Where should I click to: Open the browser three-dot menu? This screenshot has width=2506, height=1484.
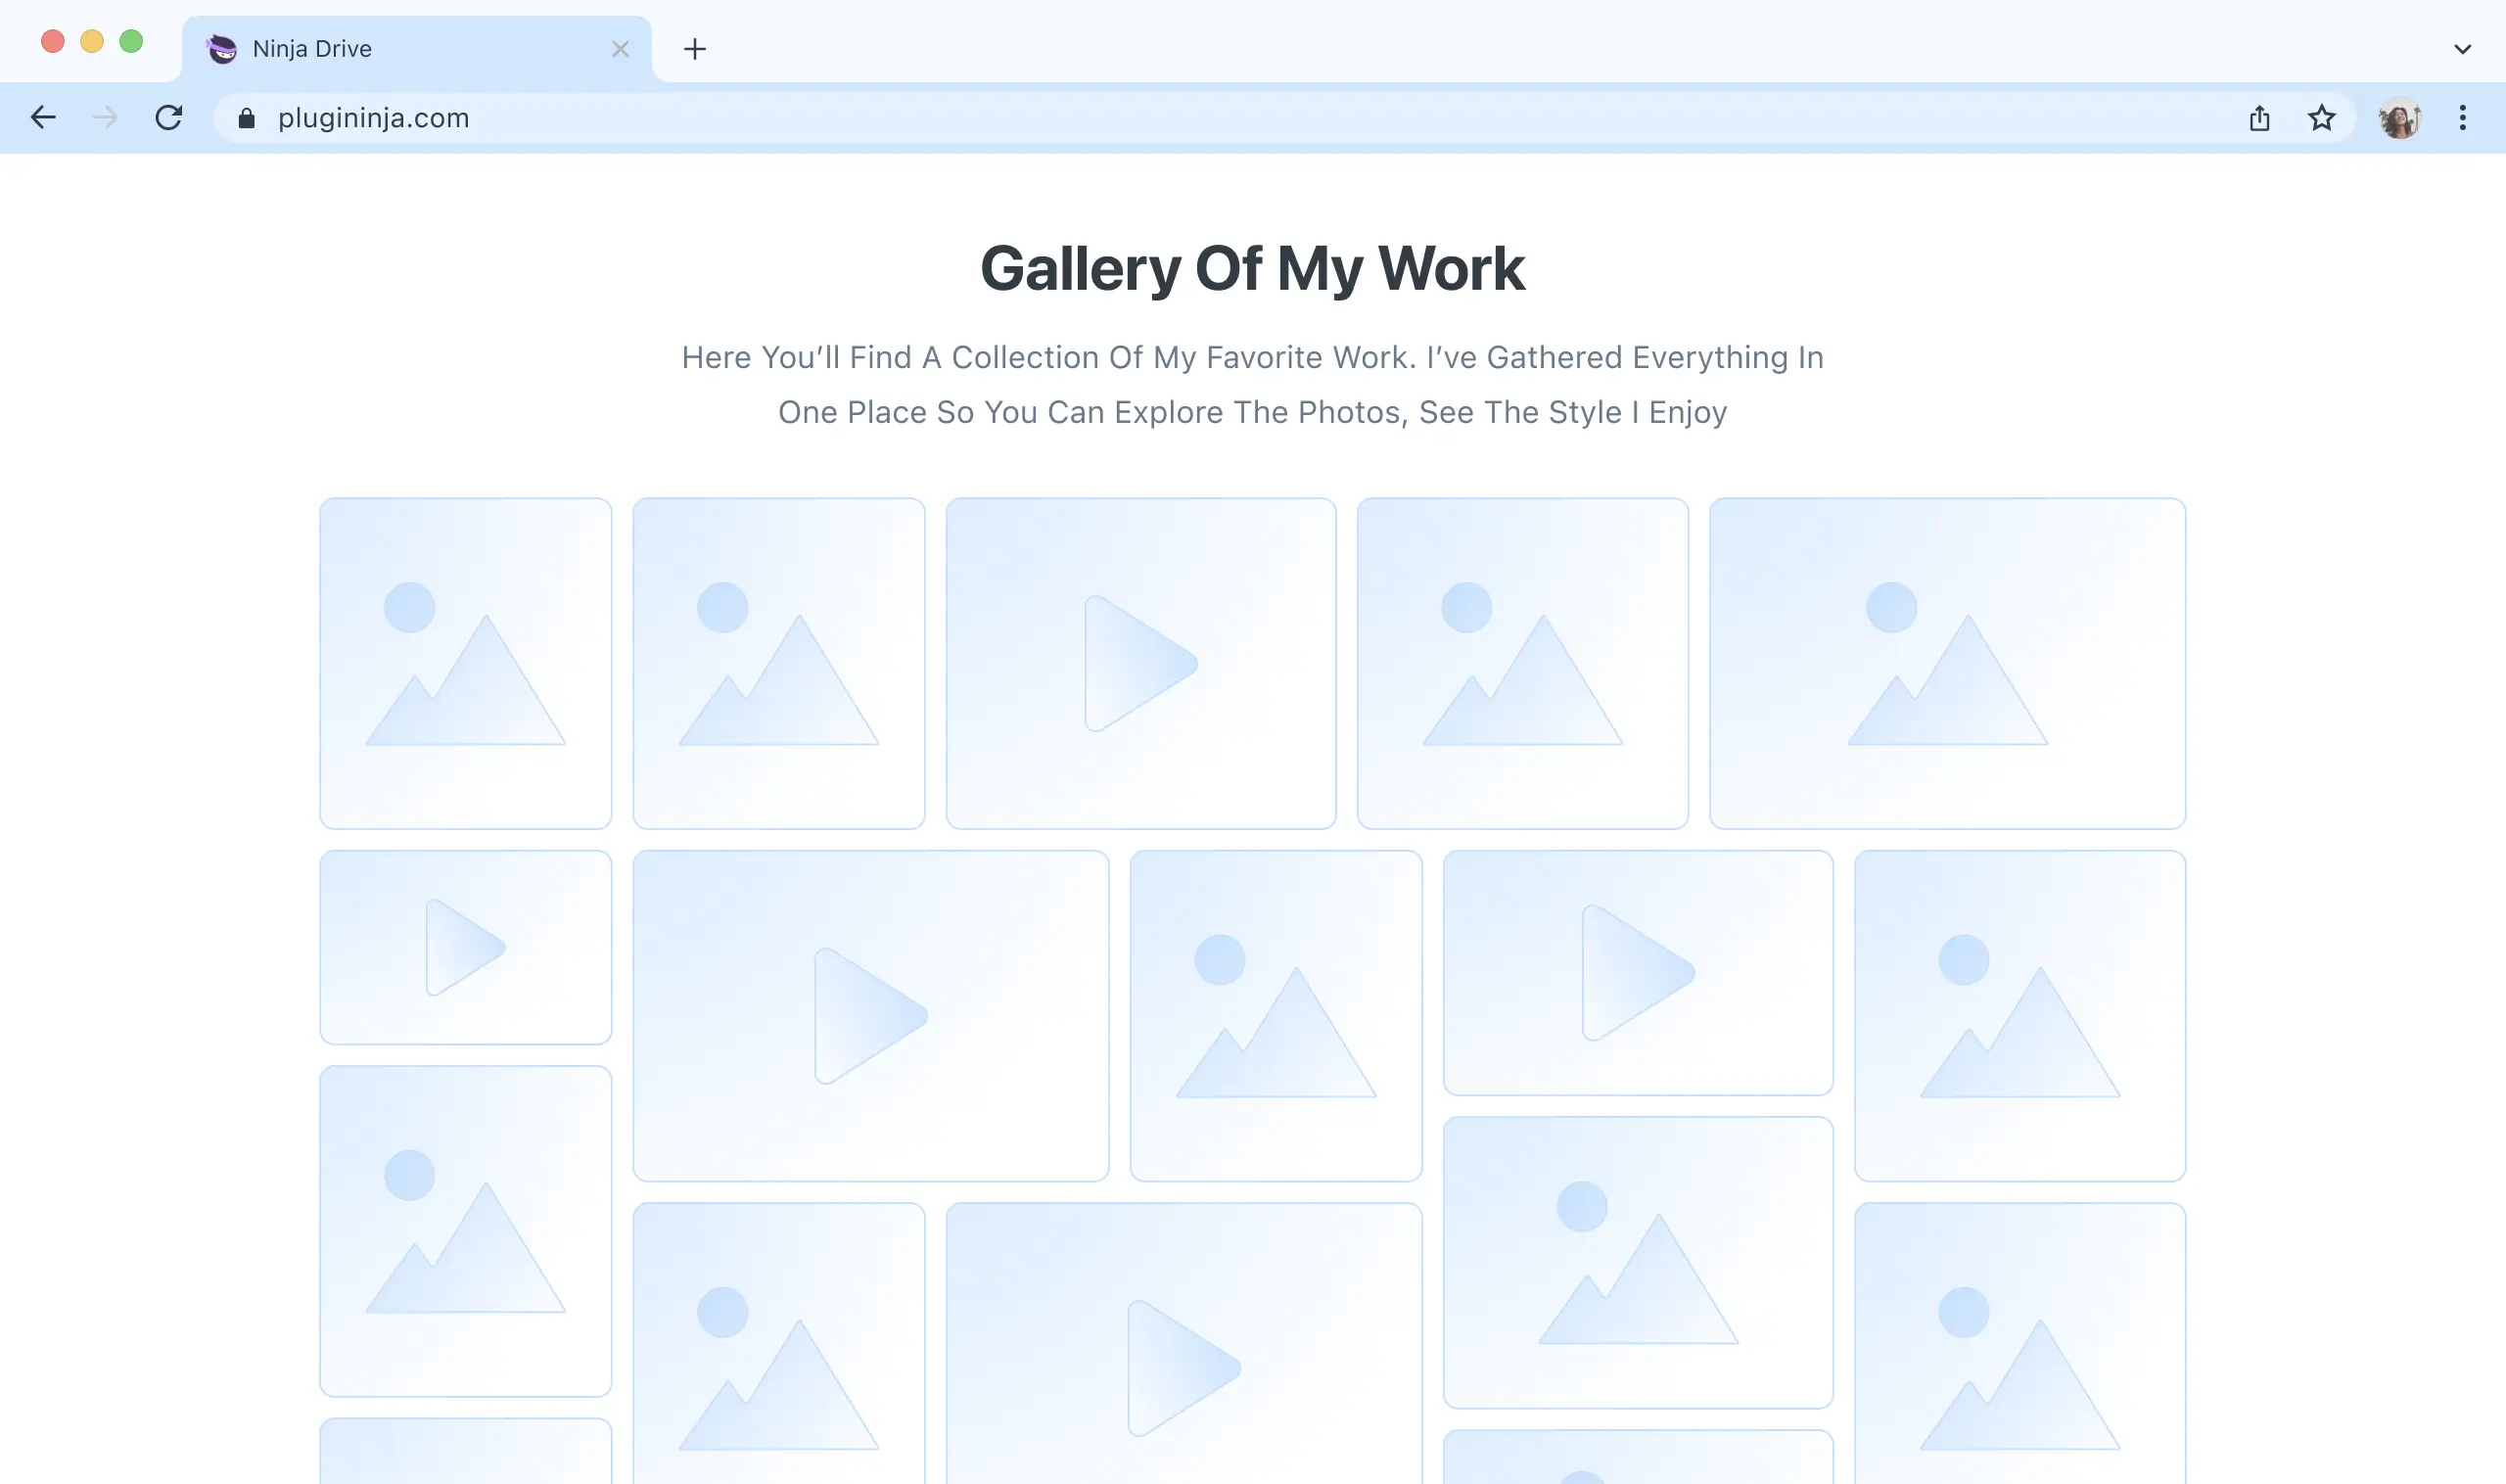[x=2462, y=118]
